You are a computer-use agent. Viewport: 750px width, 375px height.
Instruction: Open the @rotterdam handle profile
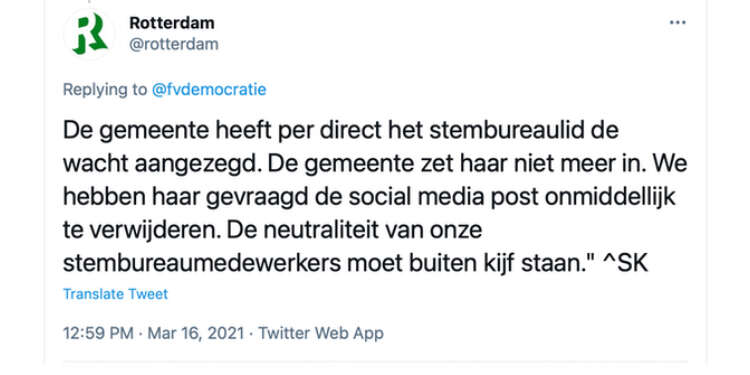(x=174, y=44)
